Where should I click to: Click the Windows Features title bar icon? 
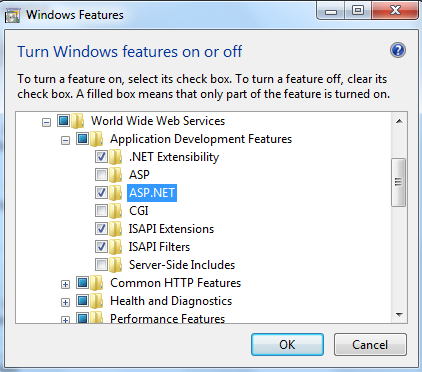(12, 15)
